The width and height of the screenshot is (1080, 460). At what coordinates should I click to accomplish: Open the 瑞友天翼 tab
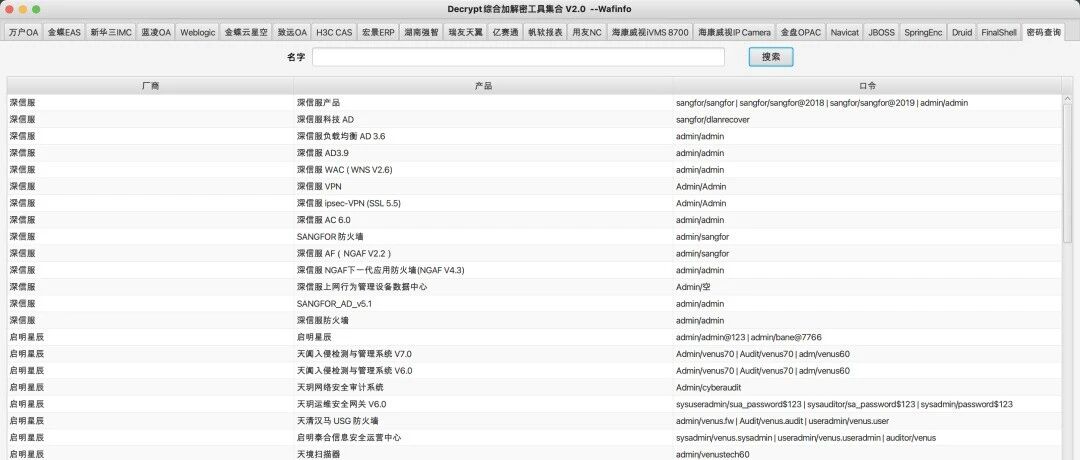pos(465,32)
